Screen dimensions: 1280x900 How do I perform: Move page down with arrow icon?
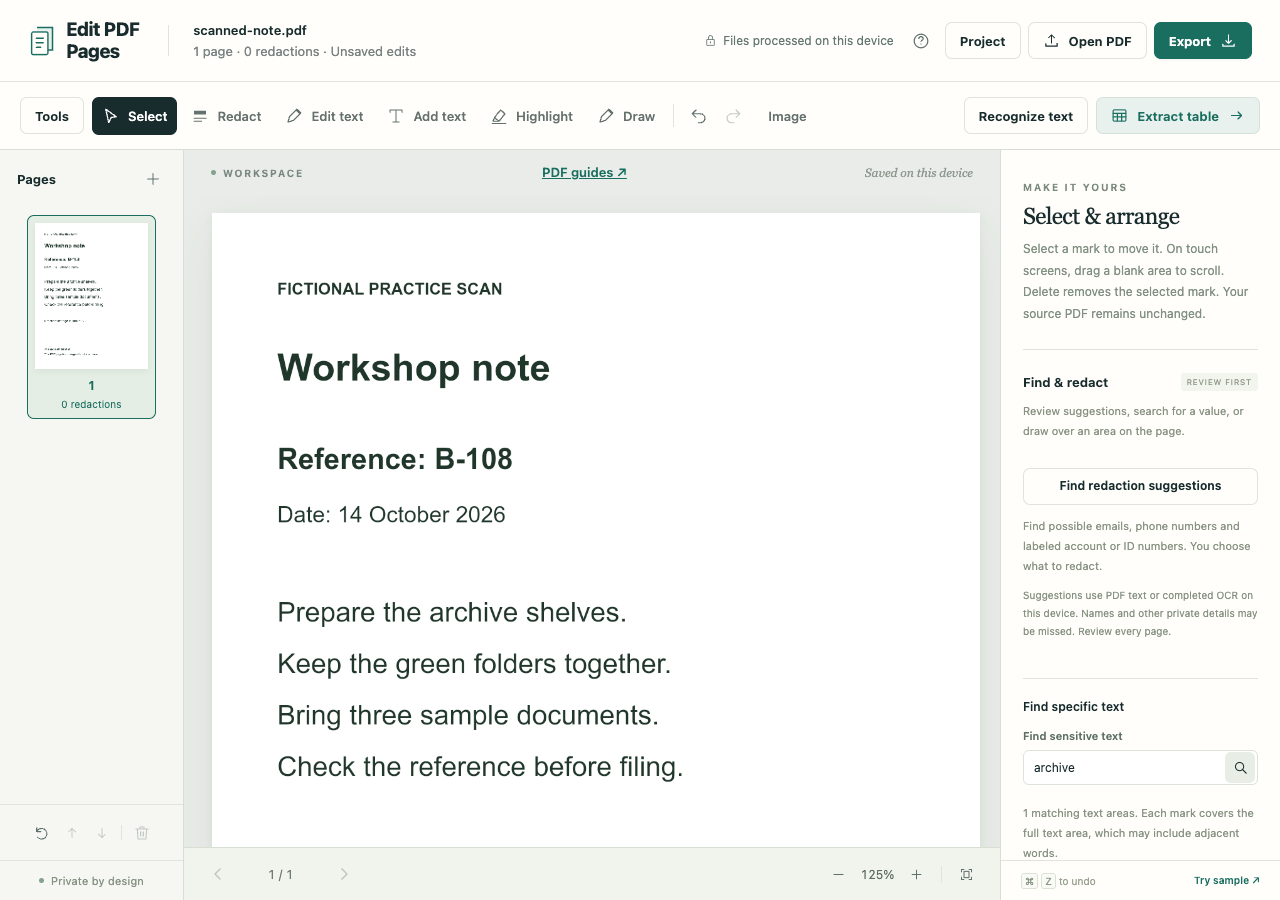(x=102, y=833)
